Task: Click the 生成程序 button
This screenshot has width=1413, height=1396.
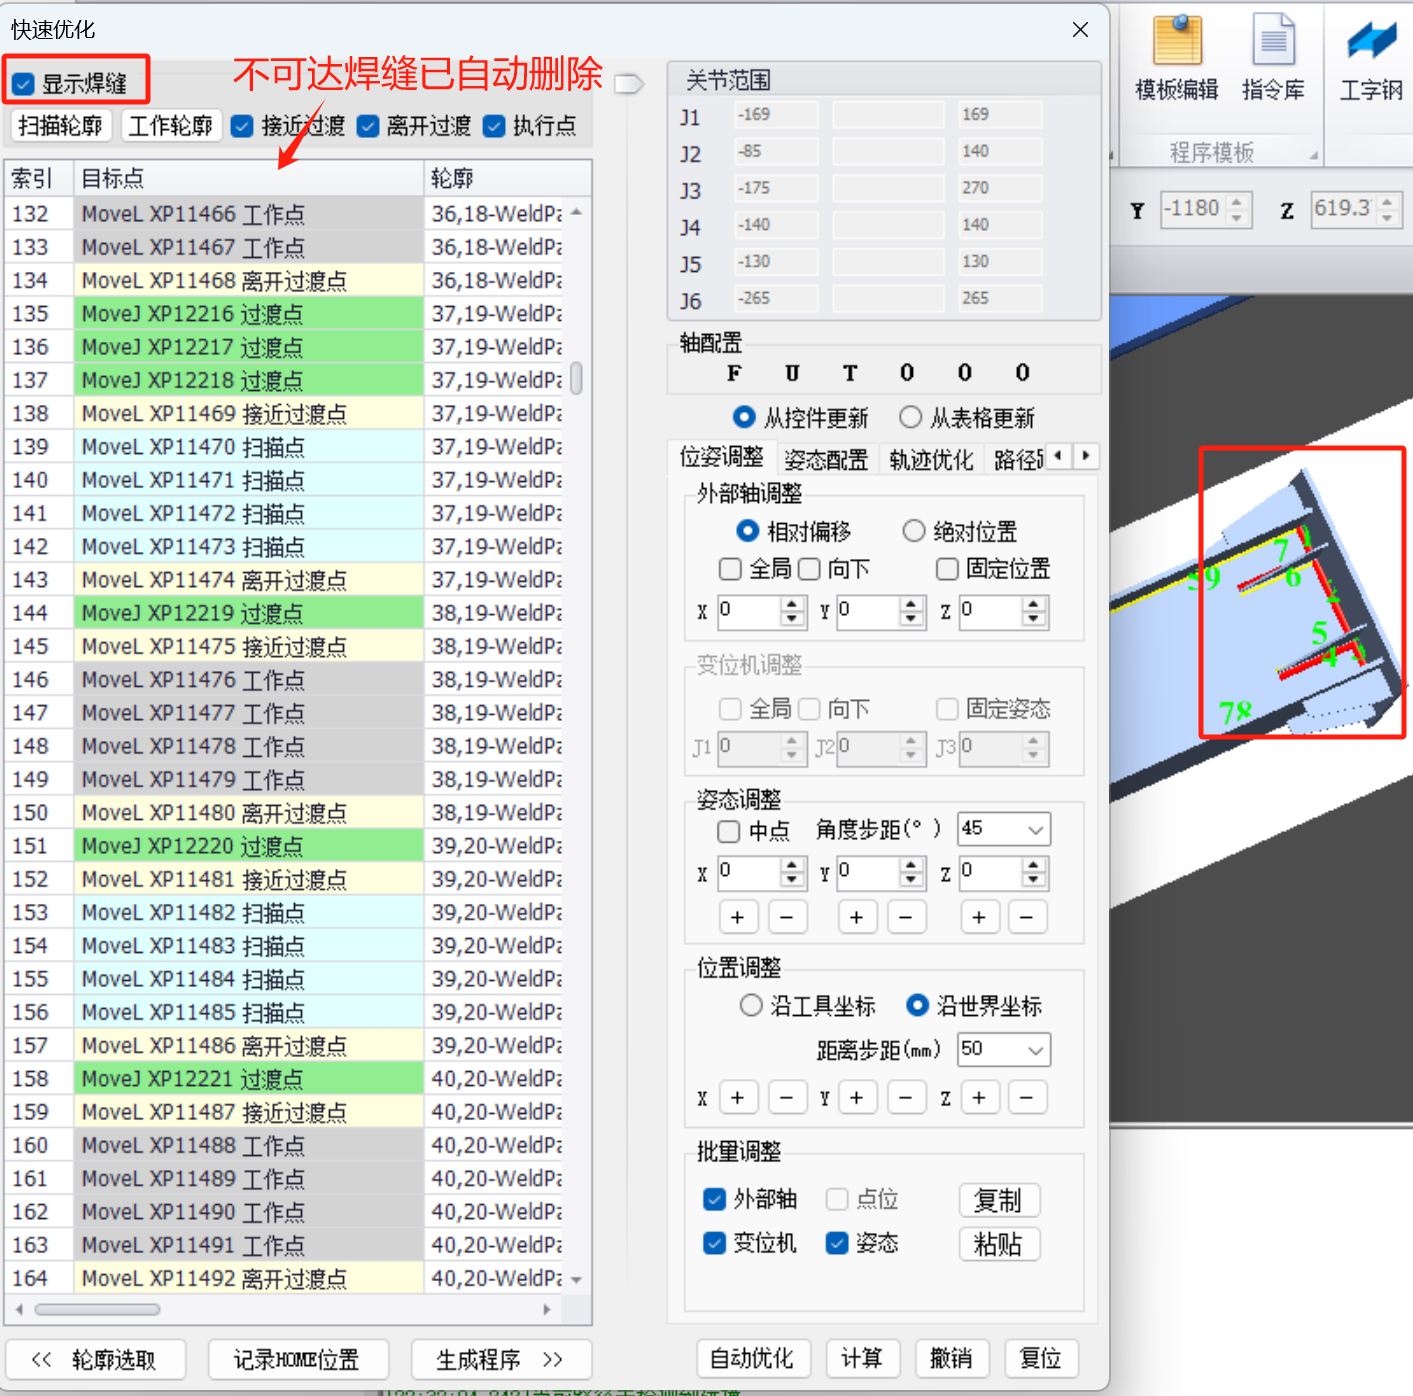Action: pyautogui.click(x=500, y=1359)
